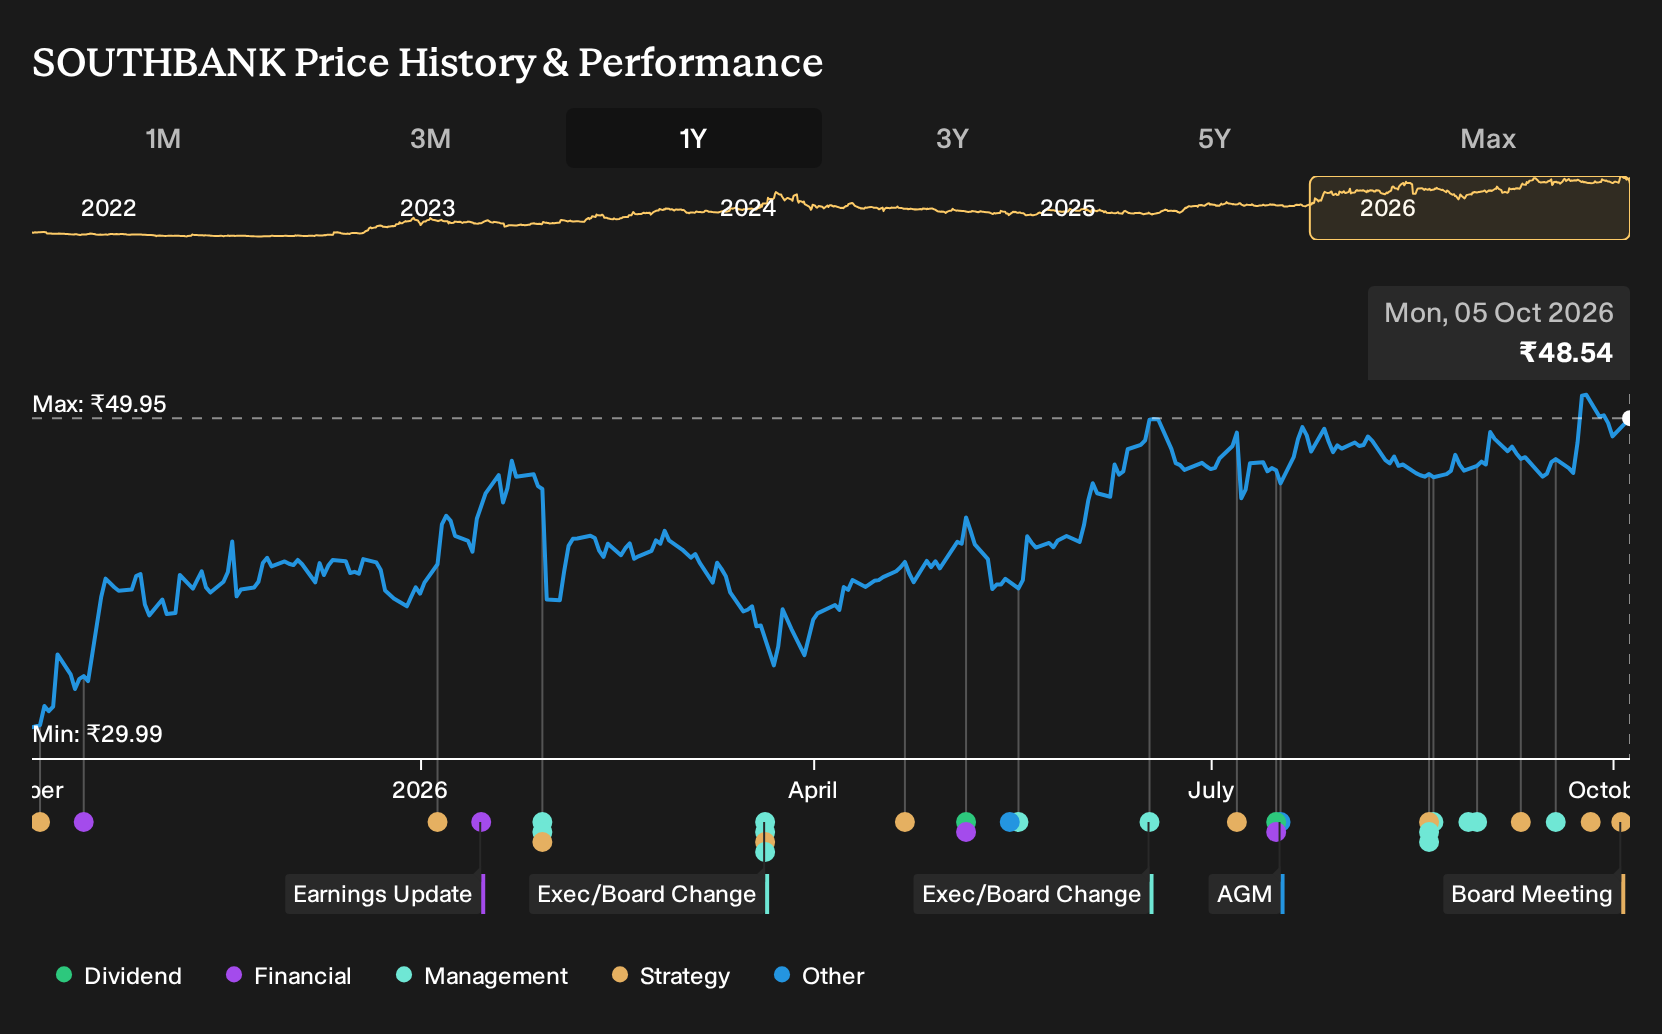The width and height of the screenshot is (1662, 1034).
Task: Click the green Dividend legend dot
Action: click(64, 975)
